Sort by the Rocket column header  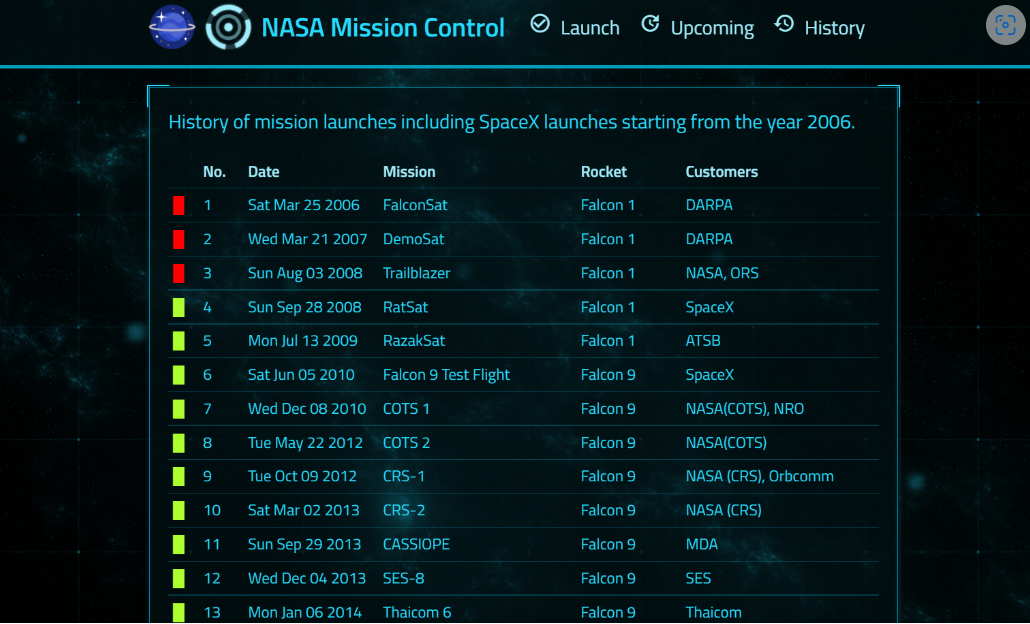click(x=604, y=171)
